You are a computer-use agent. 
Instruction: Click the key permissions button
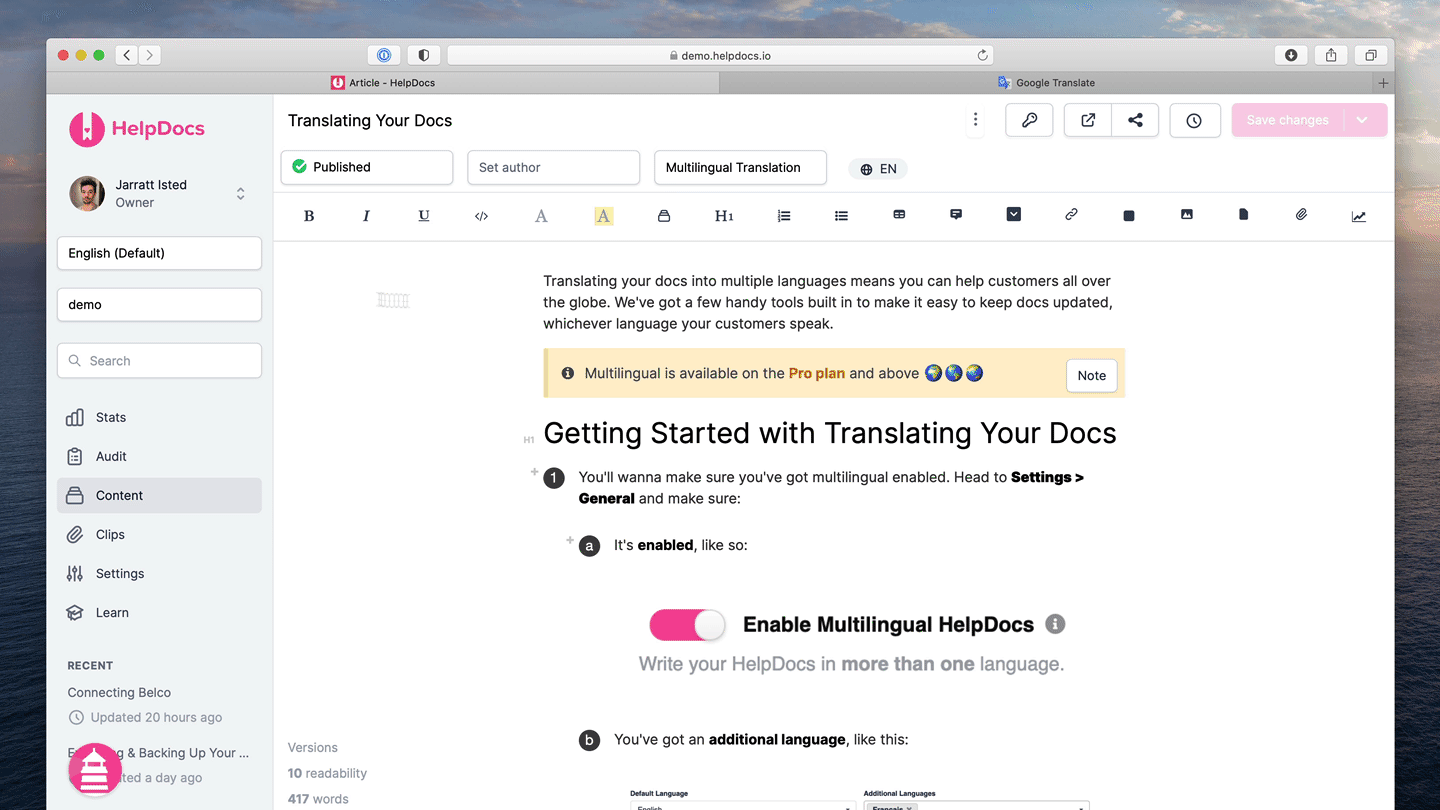[x=1029, y=120]
